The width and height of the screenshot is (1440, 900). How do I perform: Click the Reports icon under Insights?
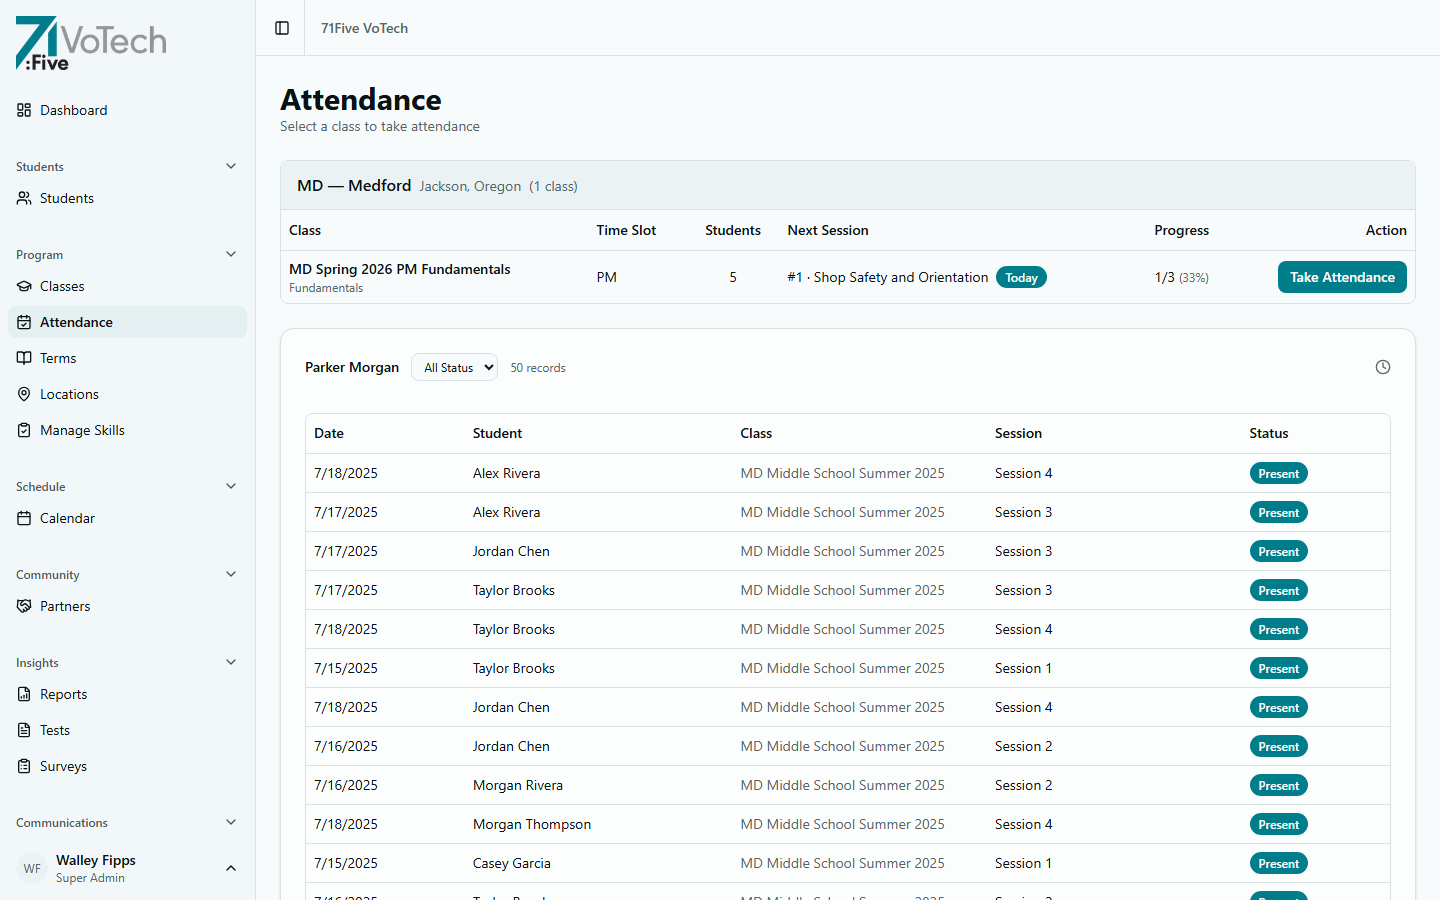(24, 694)
